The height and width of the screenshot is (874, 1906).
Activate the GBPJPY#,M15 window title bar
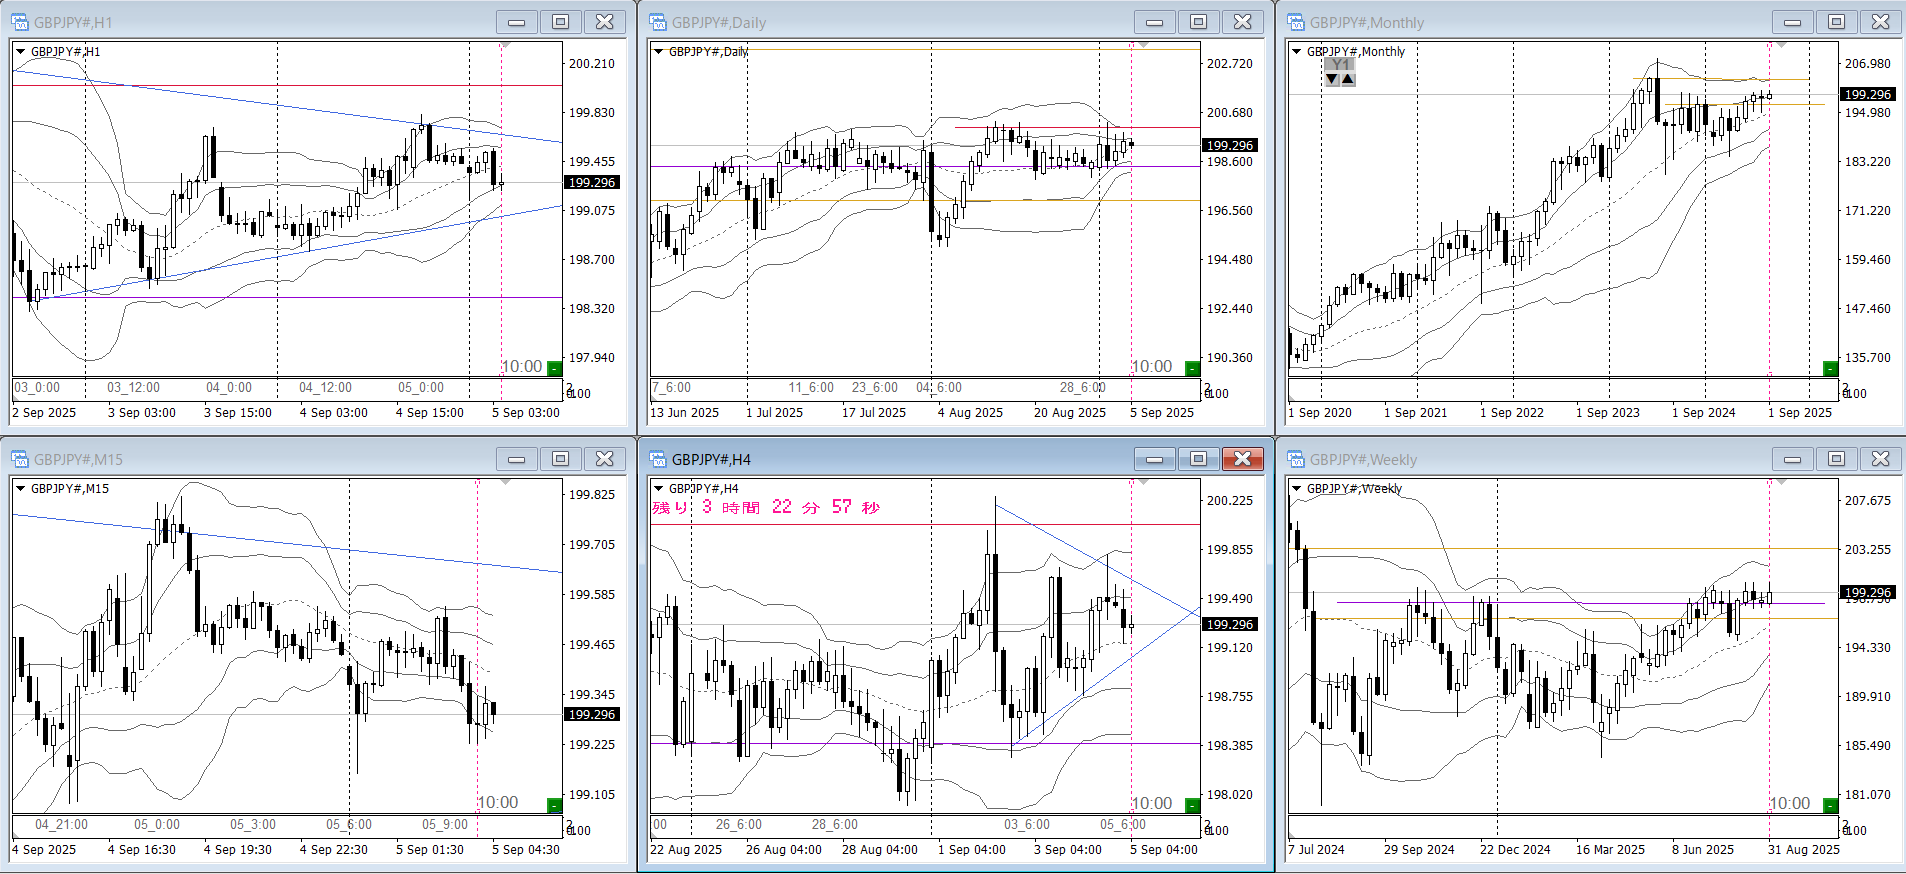250,459
